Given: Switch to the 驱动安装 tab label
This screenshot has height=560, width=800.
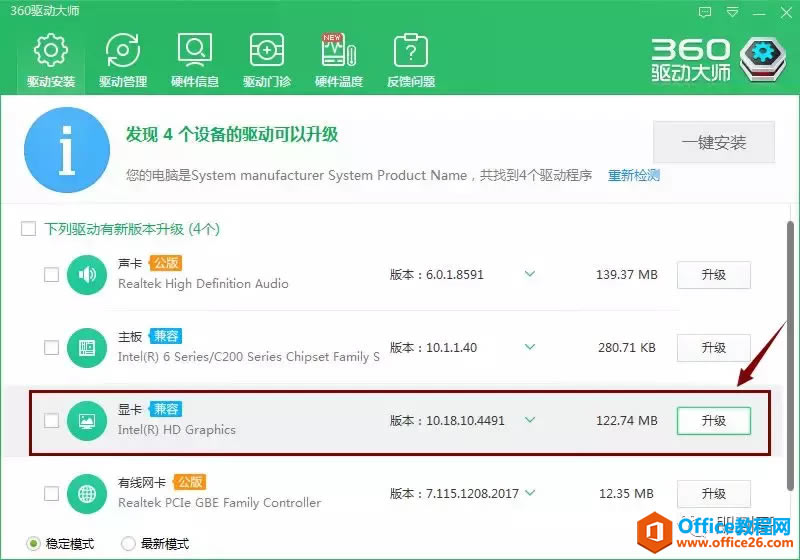Looking at the screenshot, I should coord(51,82).
